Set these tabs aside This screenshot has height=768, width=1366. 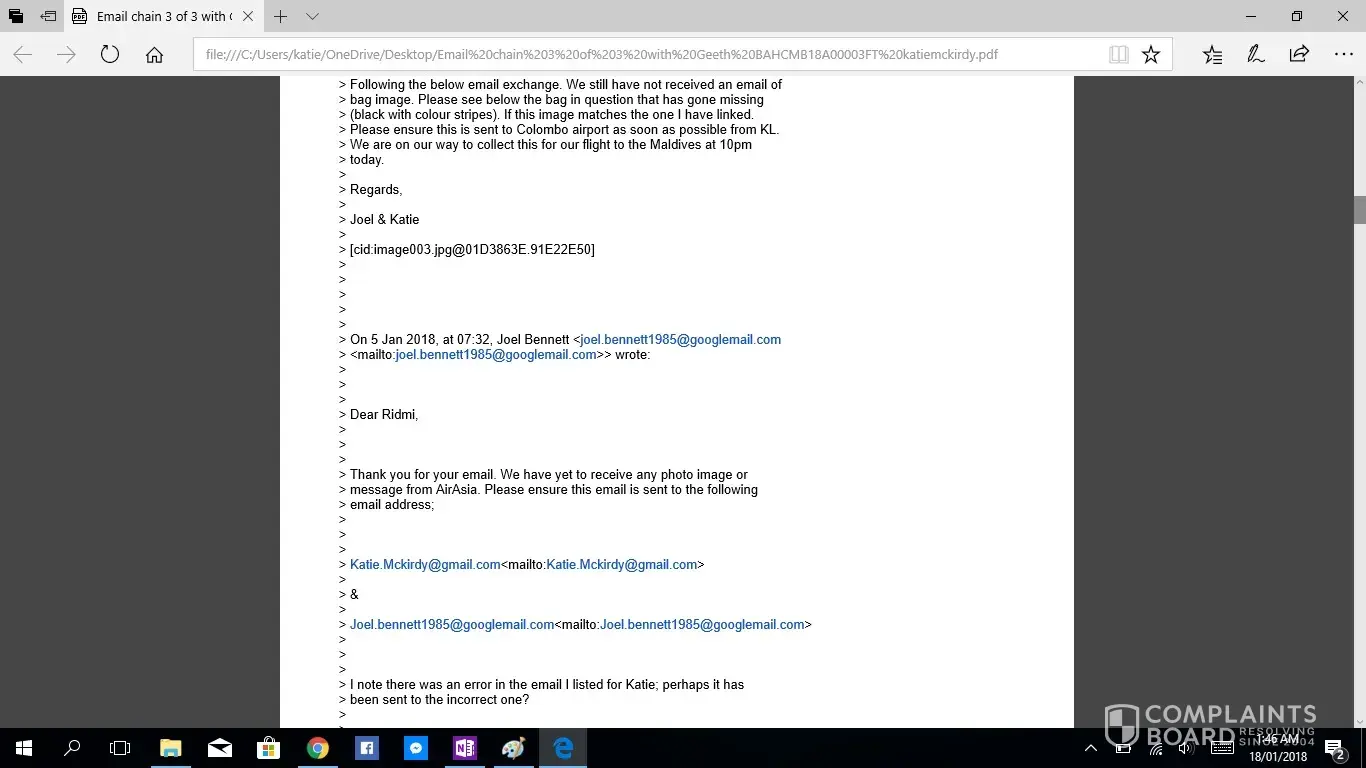click(x=48, y=16)
